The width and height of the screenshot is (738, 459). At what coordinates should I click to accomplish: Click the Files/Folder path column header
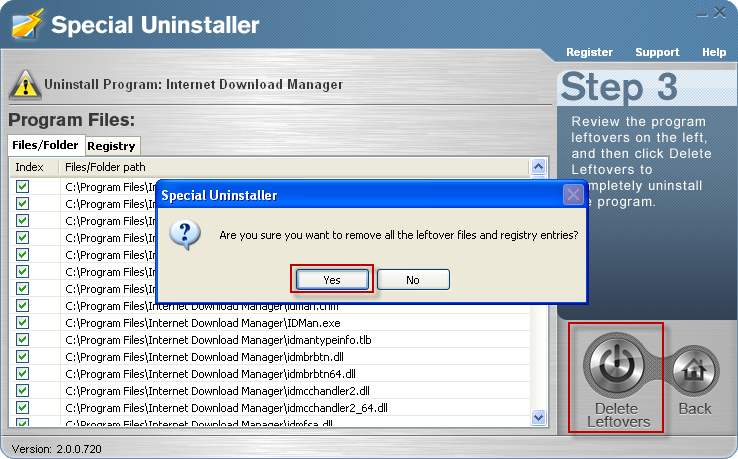coord(294,167)
